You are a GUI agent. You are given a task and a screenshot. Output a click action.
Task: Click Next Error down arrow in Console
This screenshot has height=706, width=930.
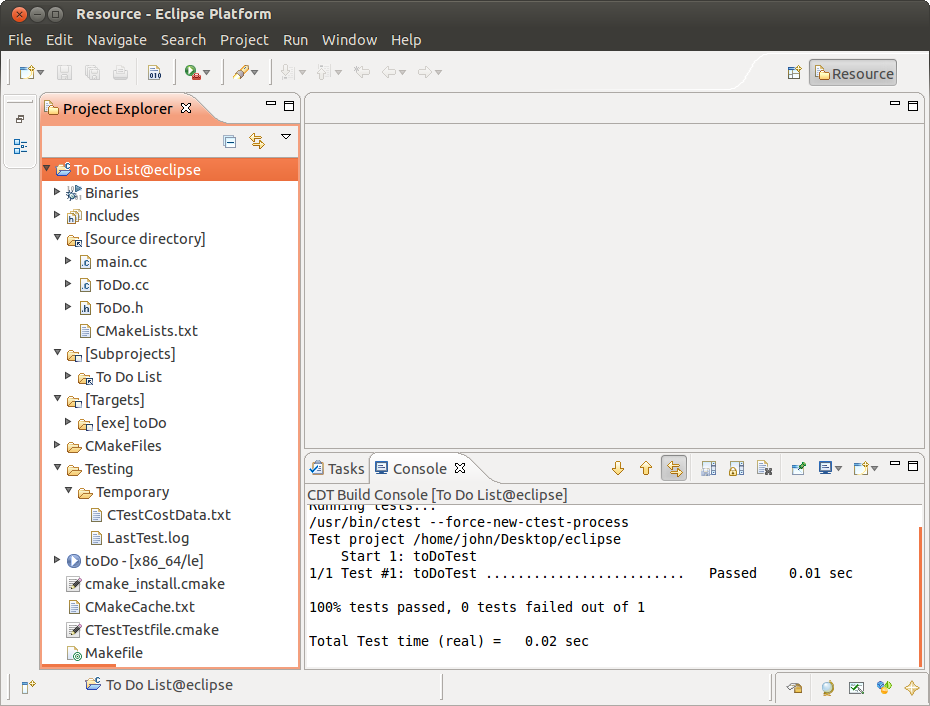tap(618, 469)
